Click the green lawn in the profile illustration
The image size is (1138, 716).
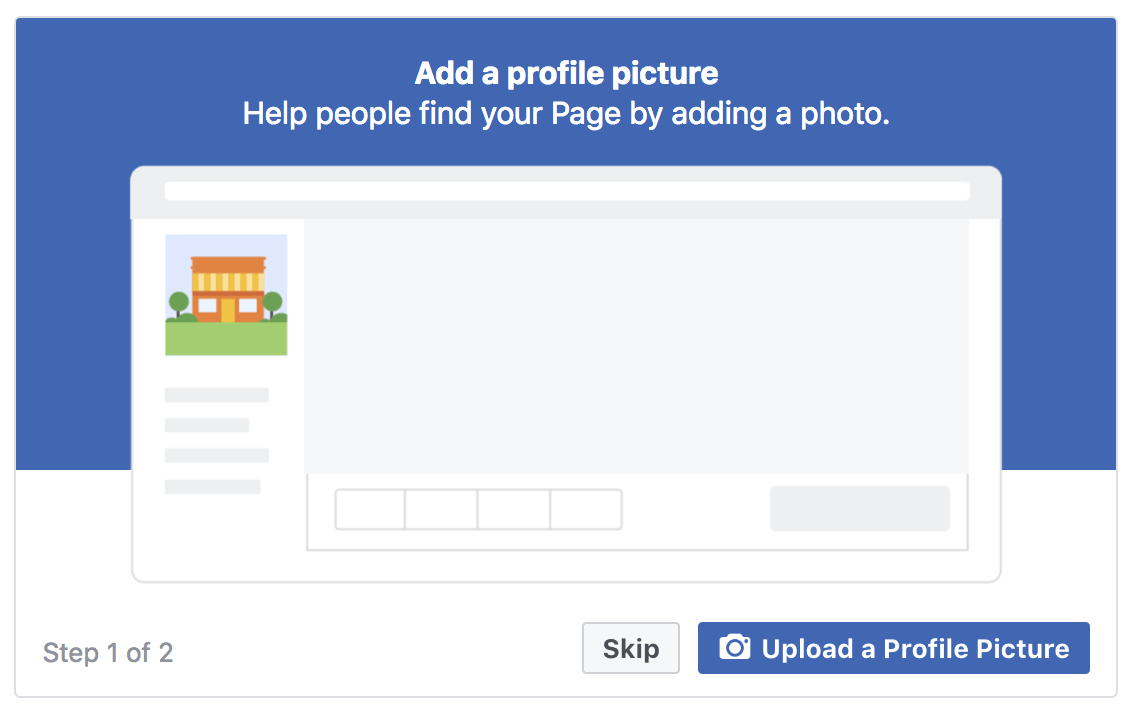click(226, 338)
